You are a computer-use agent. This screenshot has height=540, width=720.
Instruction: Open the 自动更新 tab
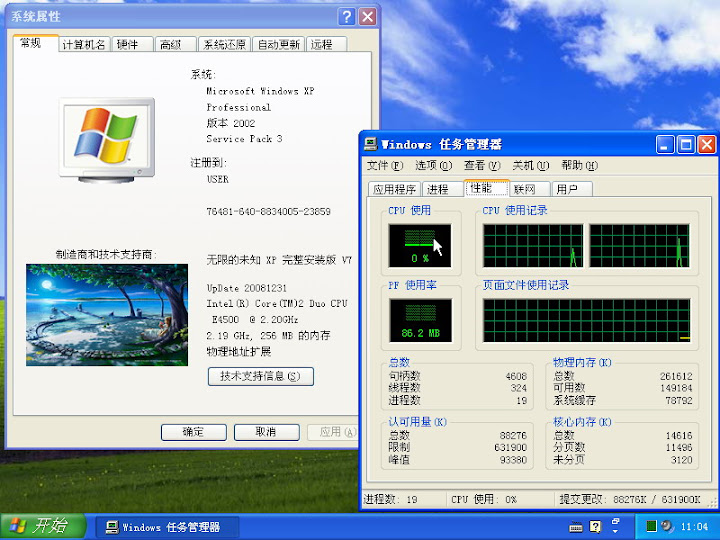tap(278, 45)
